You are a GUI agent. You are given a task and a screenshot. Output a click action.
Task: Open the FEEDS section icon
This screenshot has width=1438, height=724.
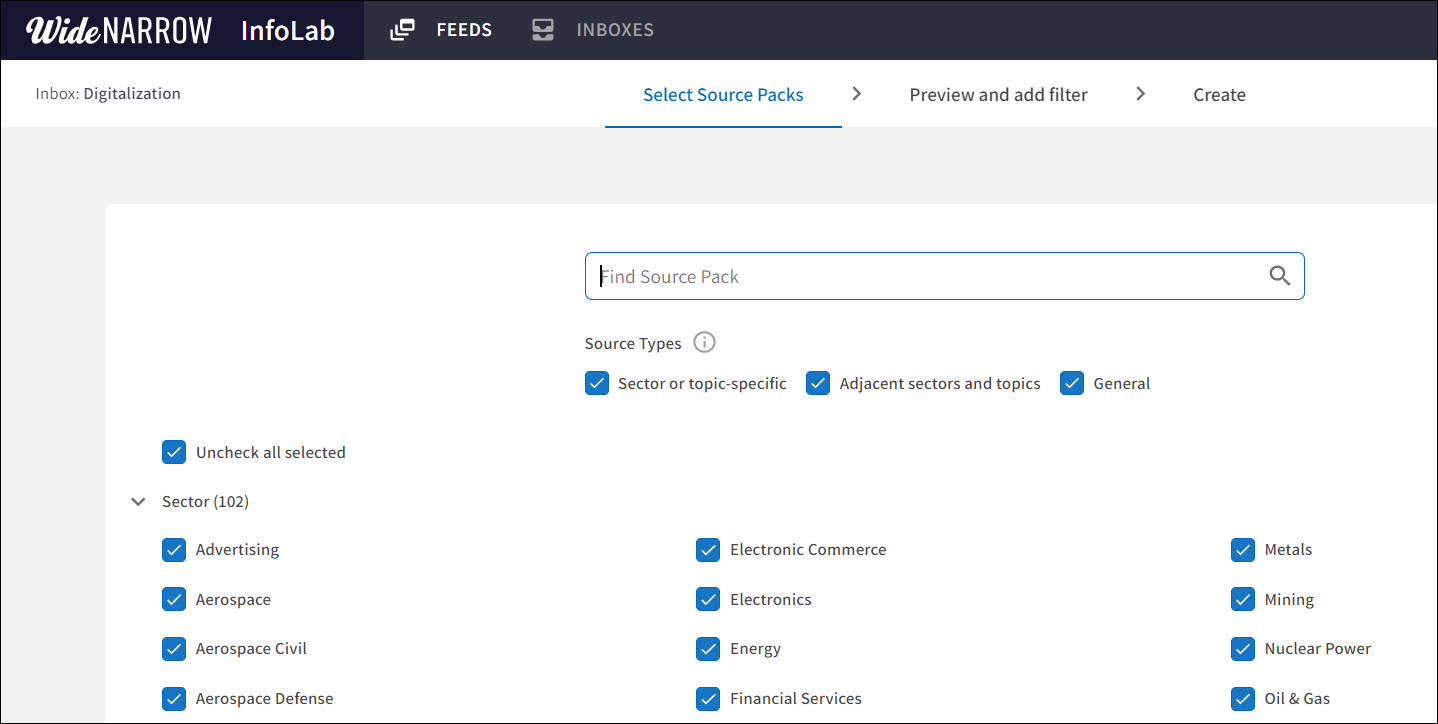coord(402,29)
